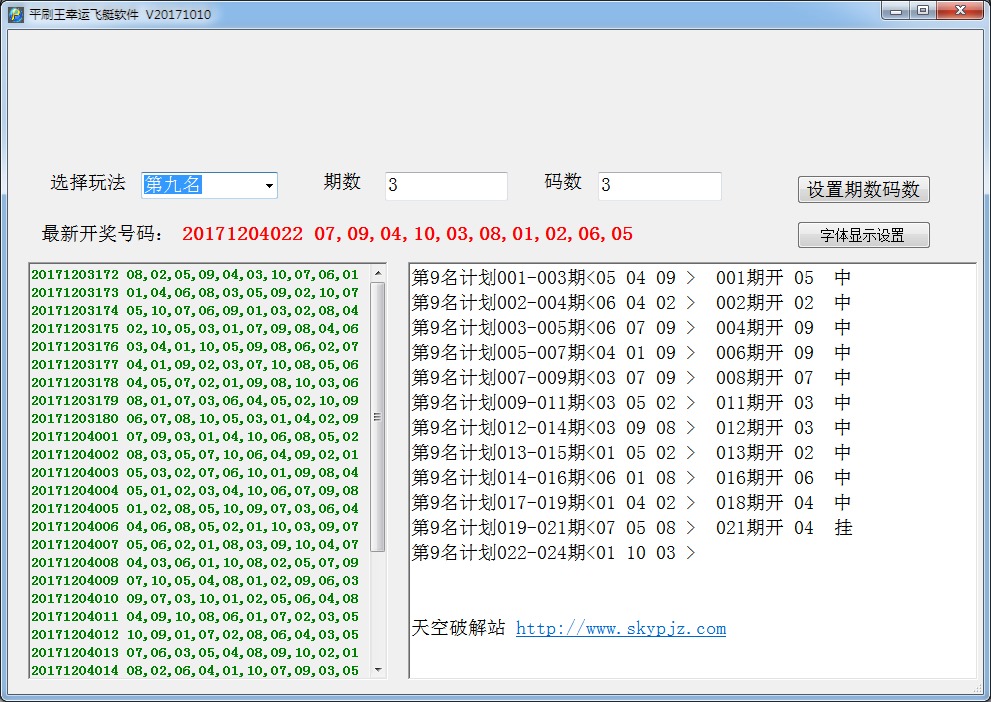Click the 期数 input field
Image resolution: width=991 pixels, height=702 pixels.
pos(446,186)
